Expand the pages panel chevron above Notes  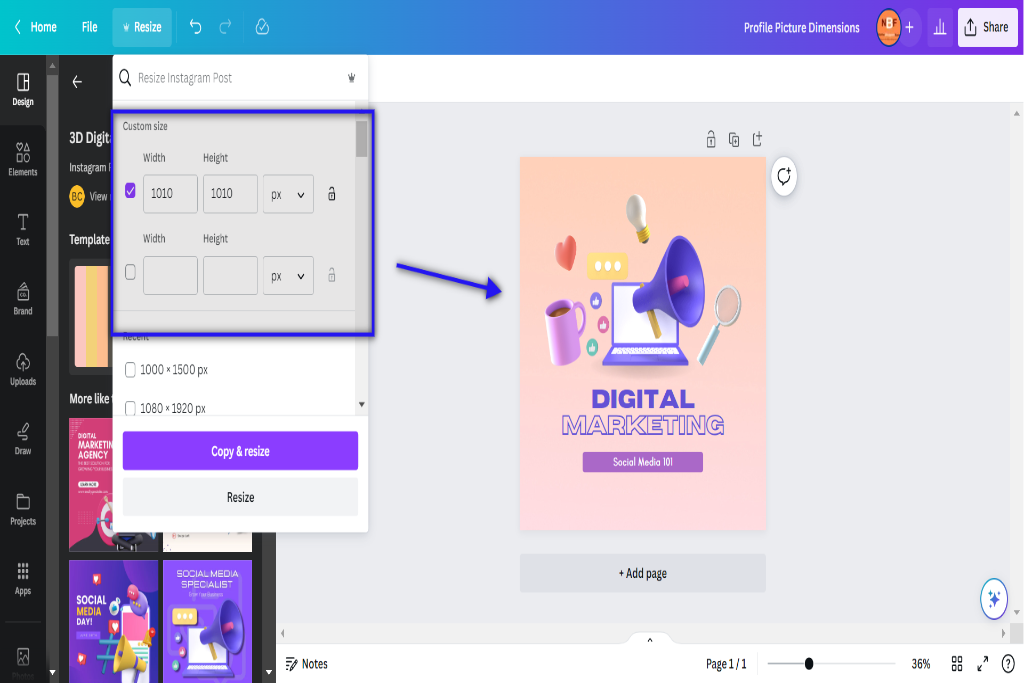click(650, 640)
